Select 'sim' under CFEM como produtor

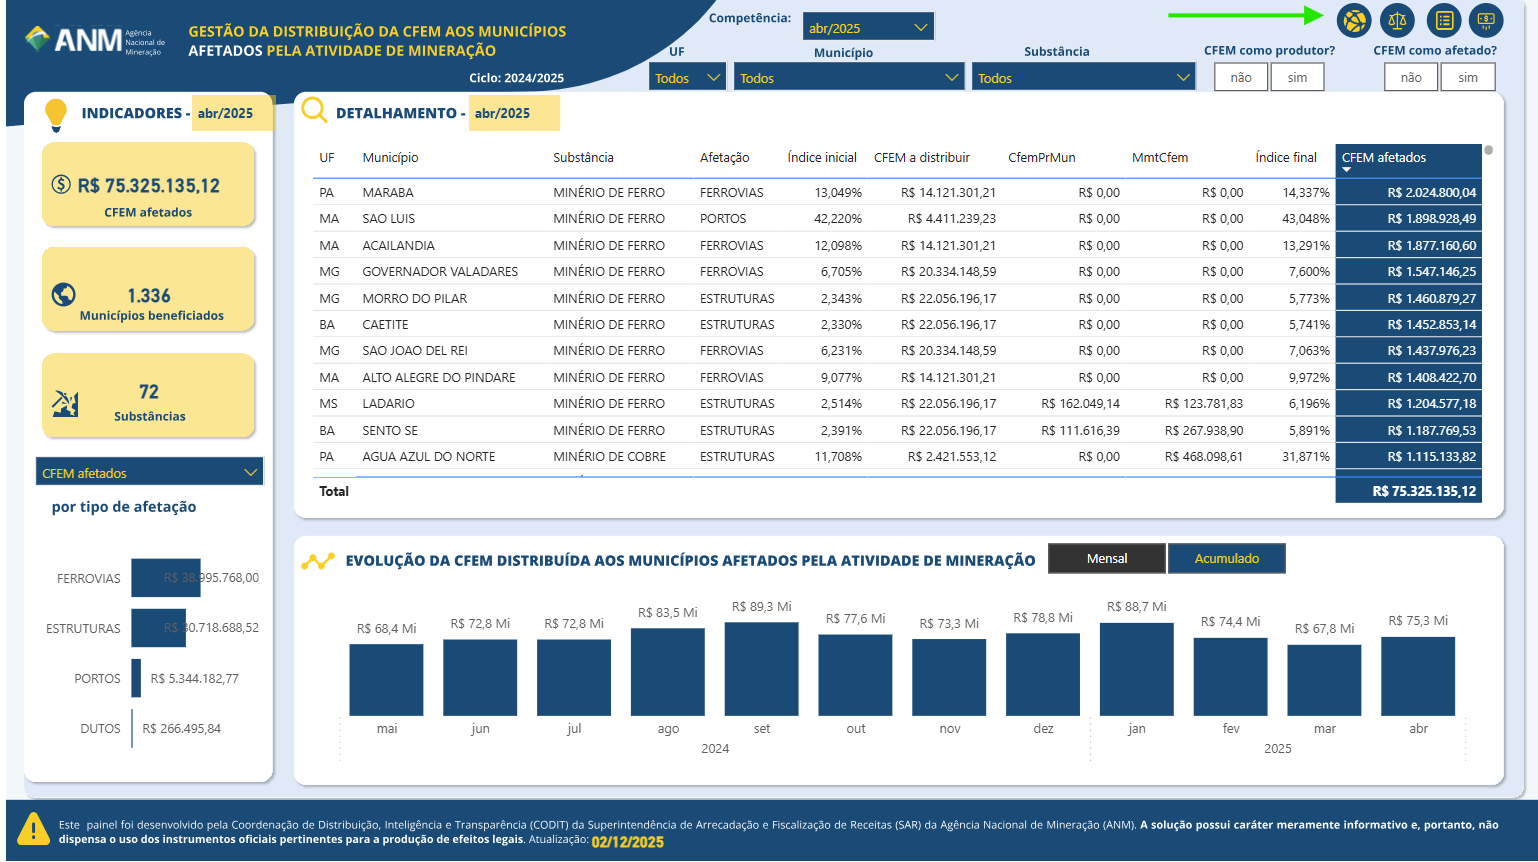point(1297,77)
